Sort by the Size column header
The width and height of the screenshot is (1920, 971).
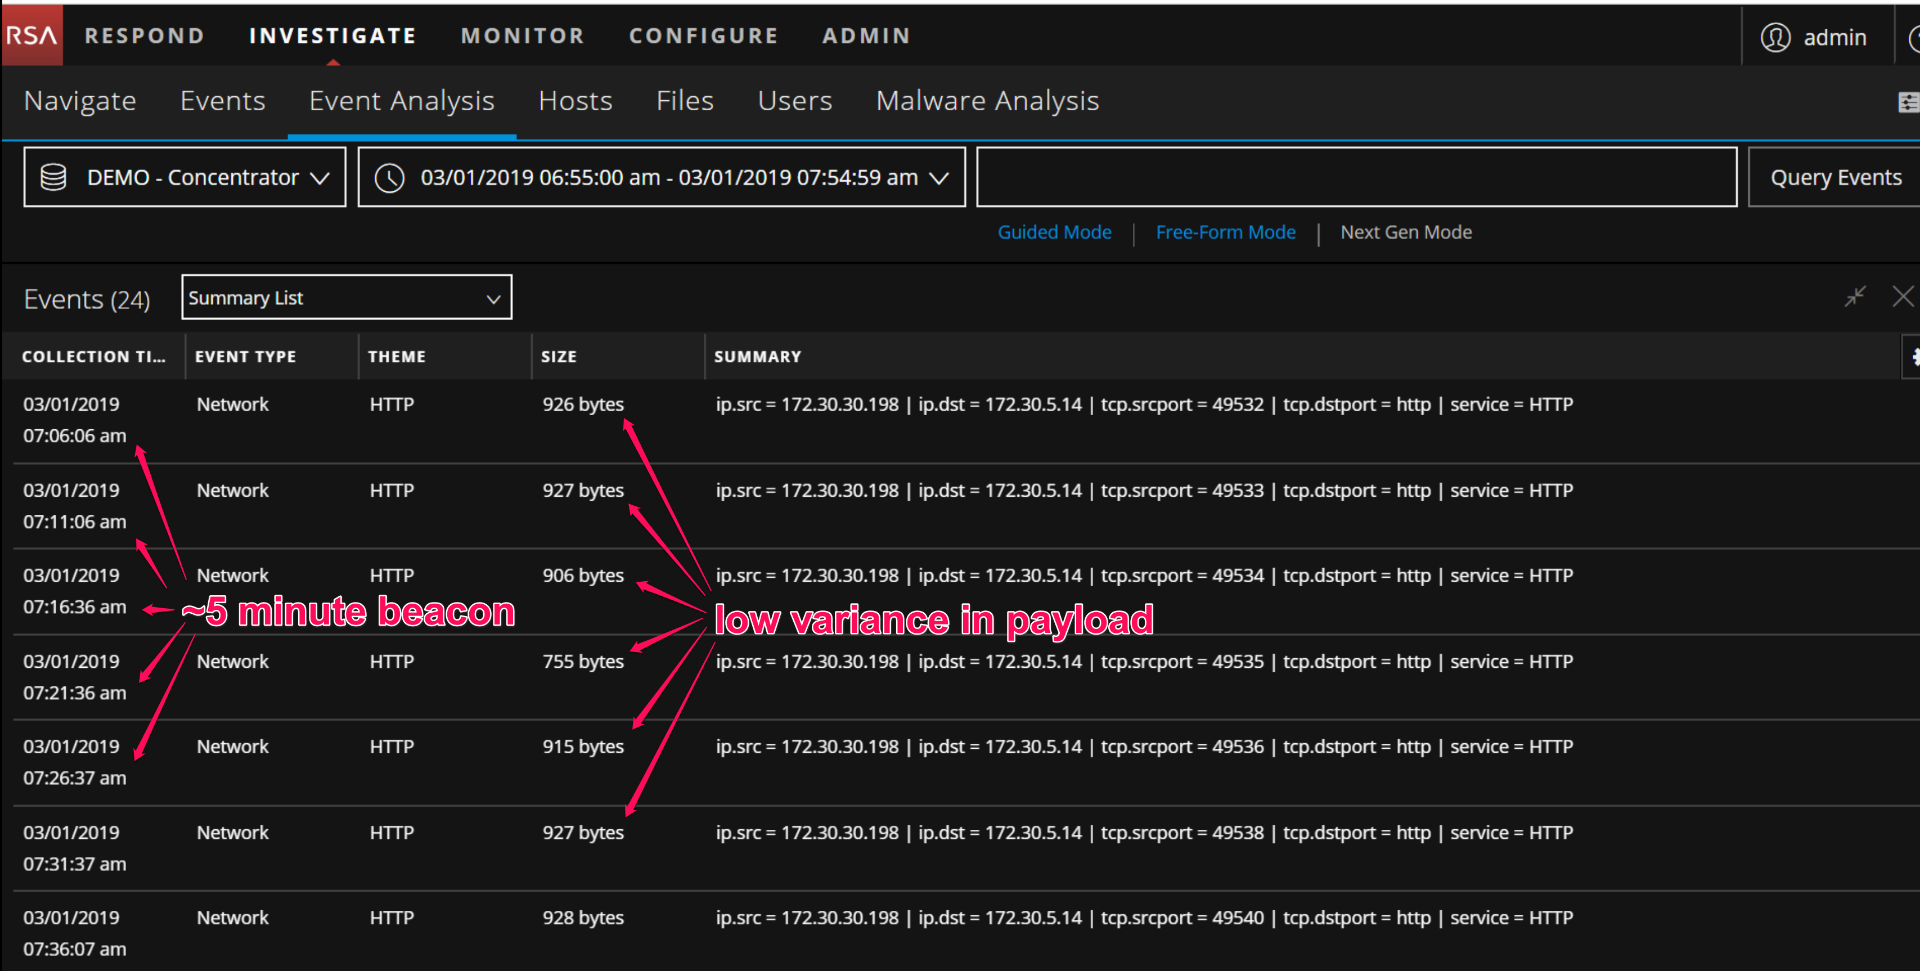(559, 357)
